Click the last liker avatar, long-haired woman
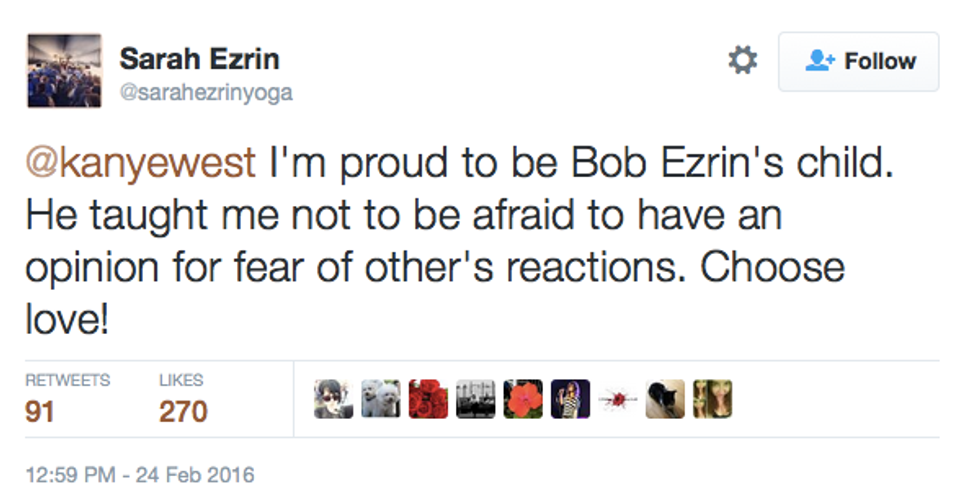The width and height of the screenshot is (980, 497). coord(712,399)
